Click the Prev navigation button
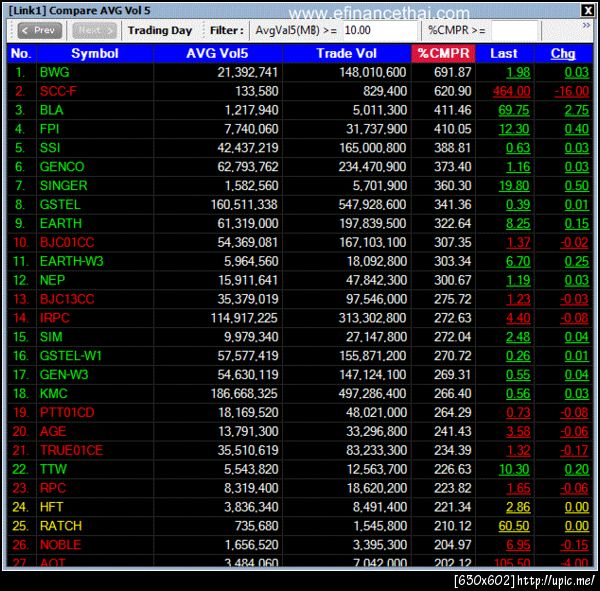The width and height of the screenshot is (600, 591). [39, 30]
